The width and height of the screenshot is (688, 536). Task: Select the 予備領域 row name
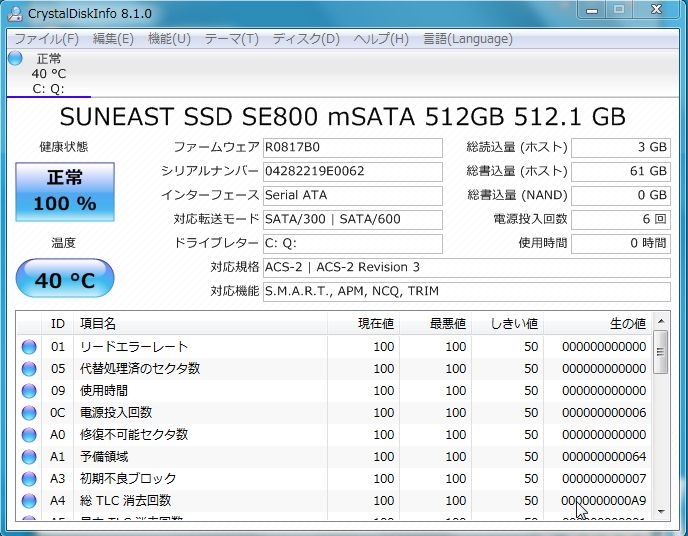point(104,457)
